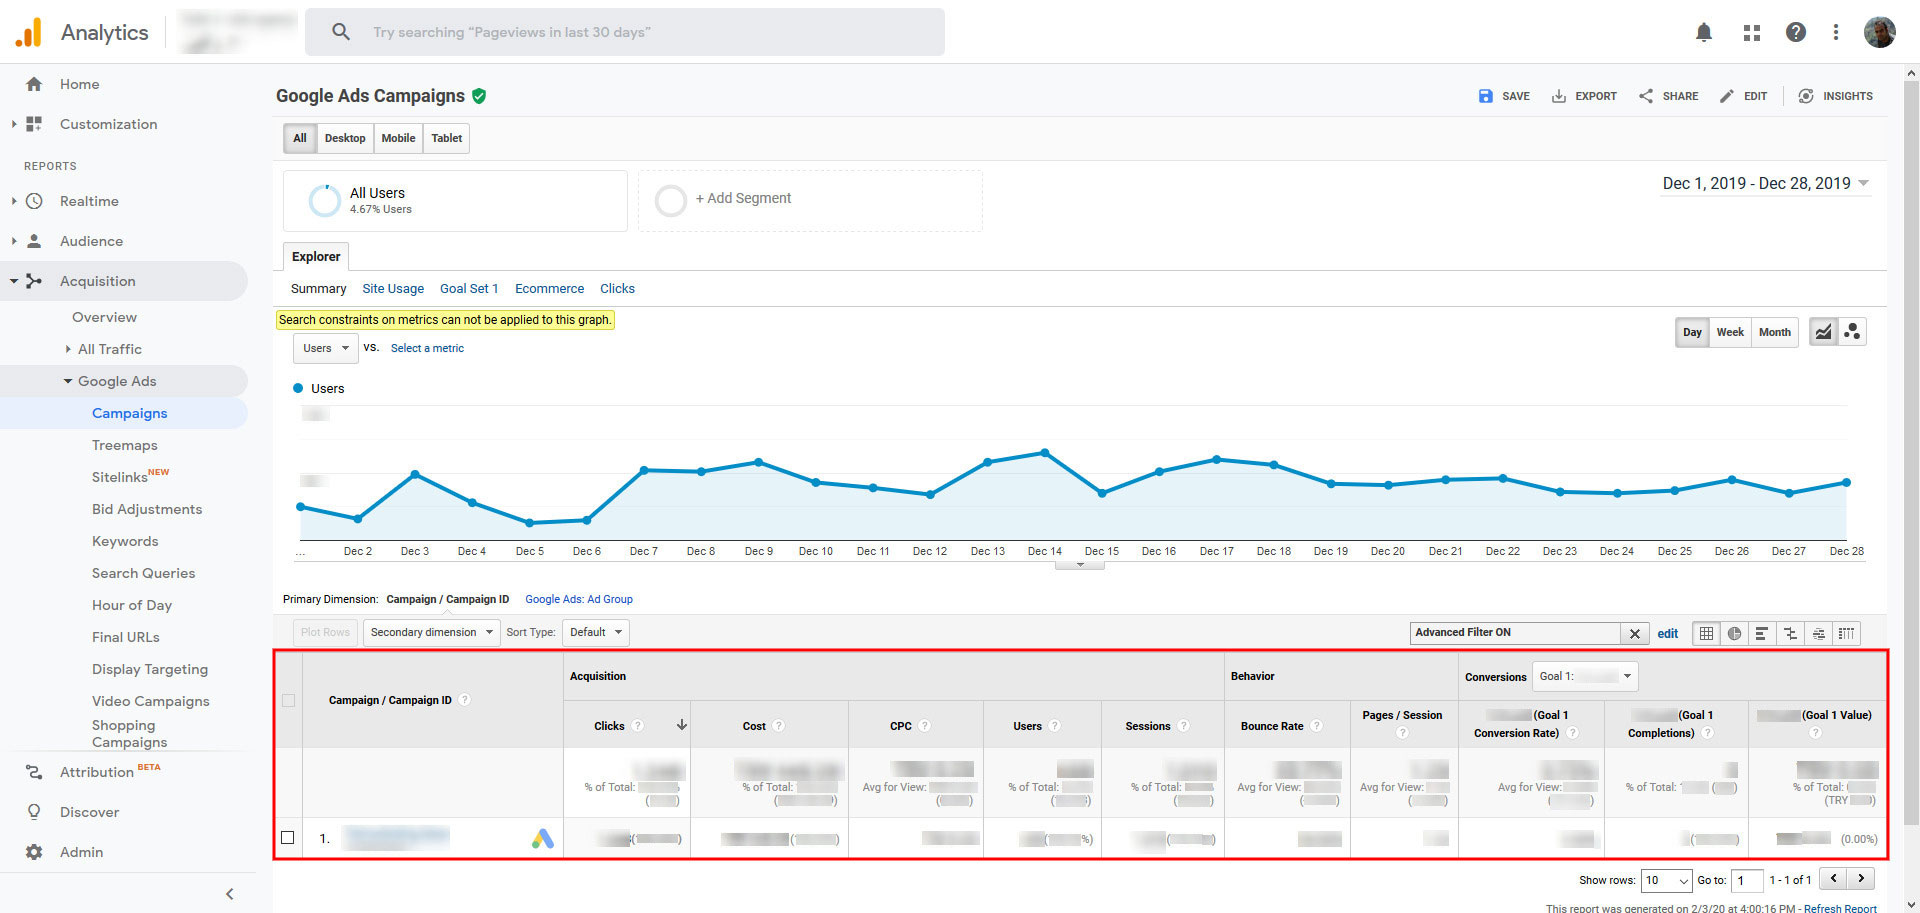Click + Add Segment

pos(743,198)
